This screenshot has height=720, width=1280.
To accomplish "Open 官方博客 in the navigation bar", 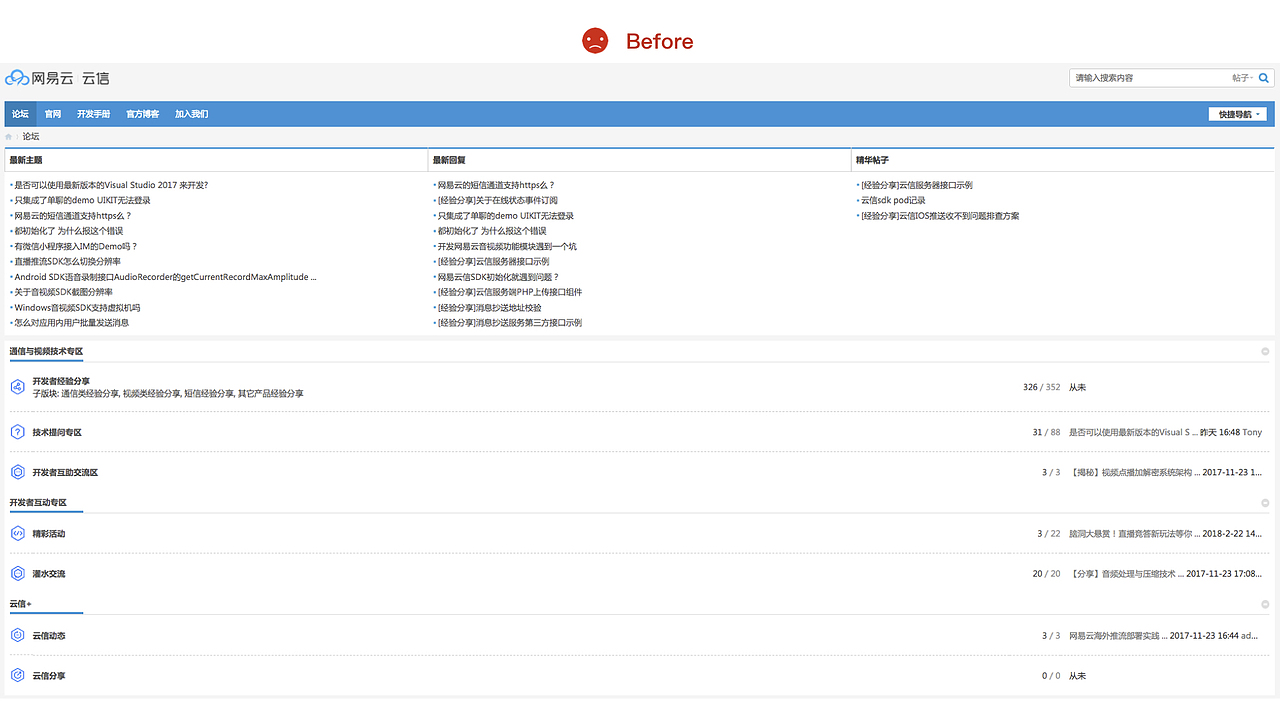I will [x=142, y=114].
